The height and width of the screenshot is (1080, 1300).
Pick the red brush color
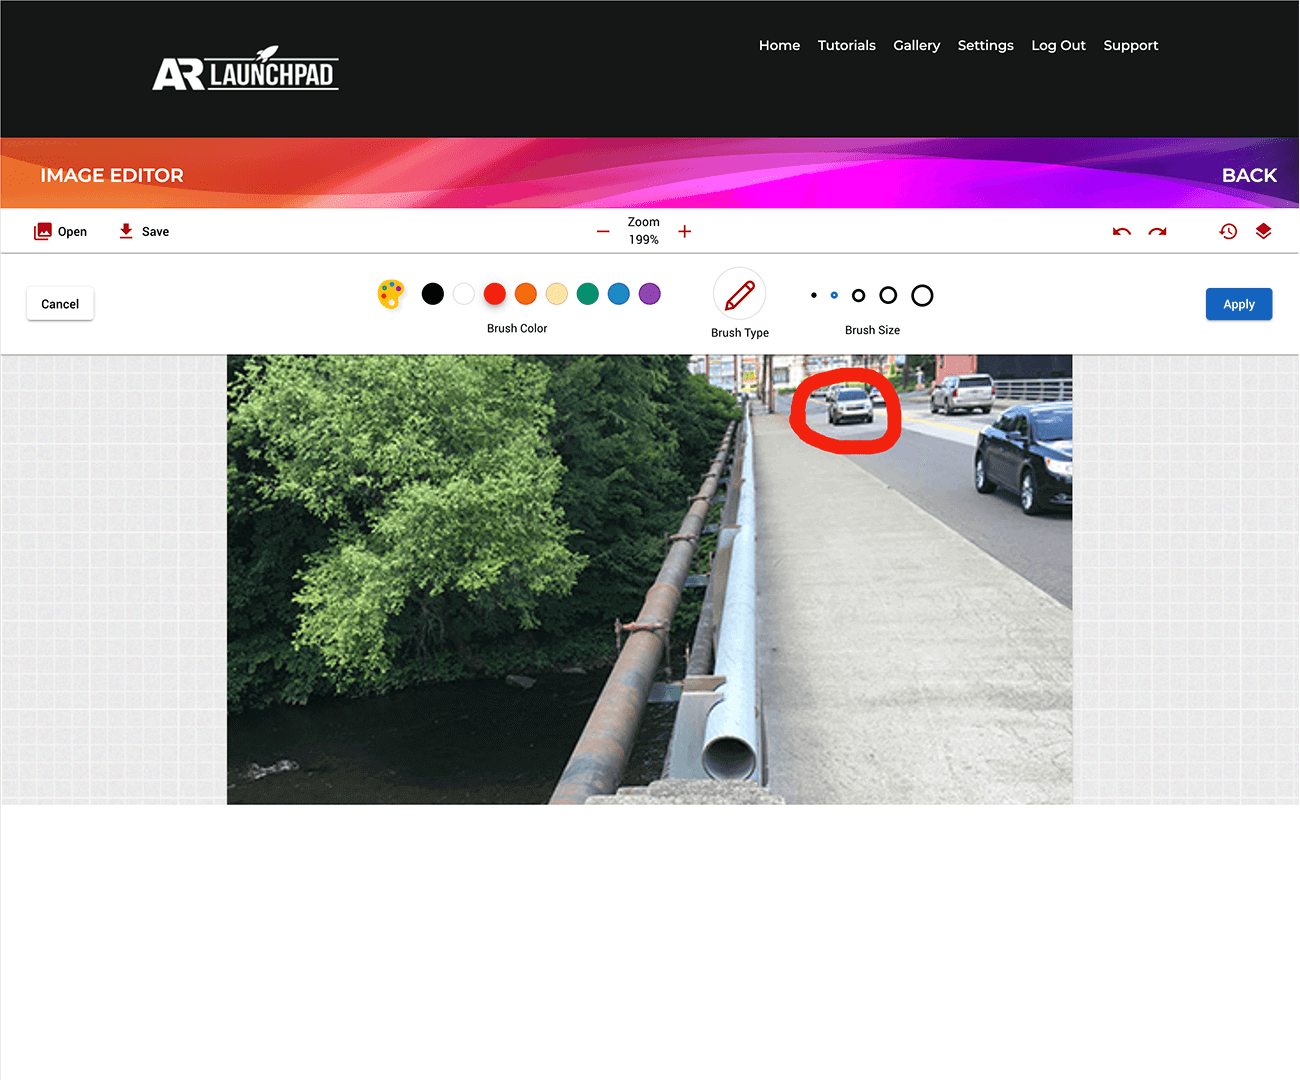pos(495,294)
